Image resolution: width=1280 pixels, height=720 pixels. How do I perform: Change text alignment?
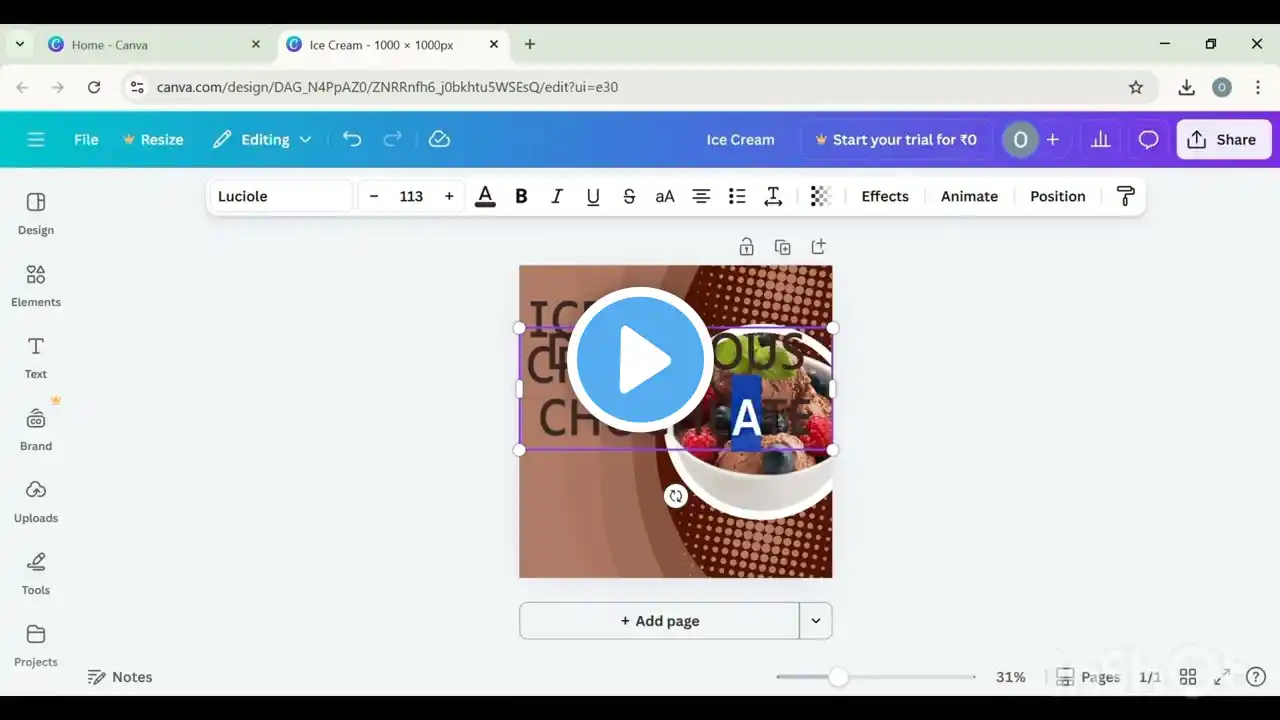701,196
